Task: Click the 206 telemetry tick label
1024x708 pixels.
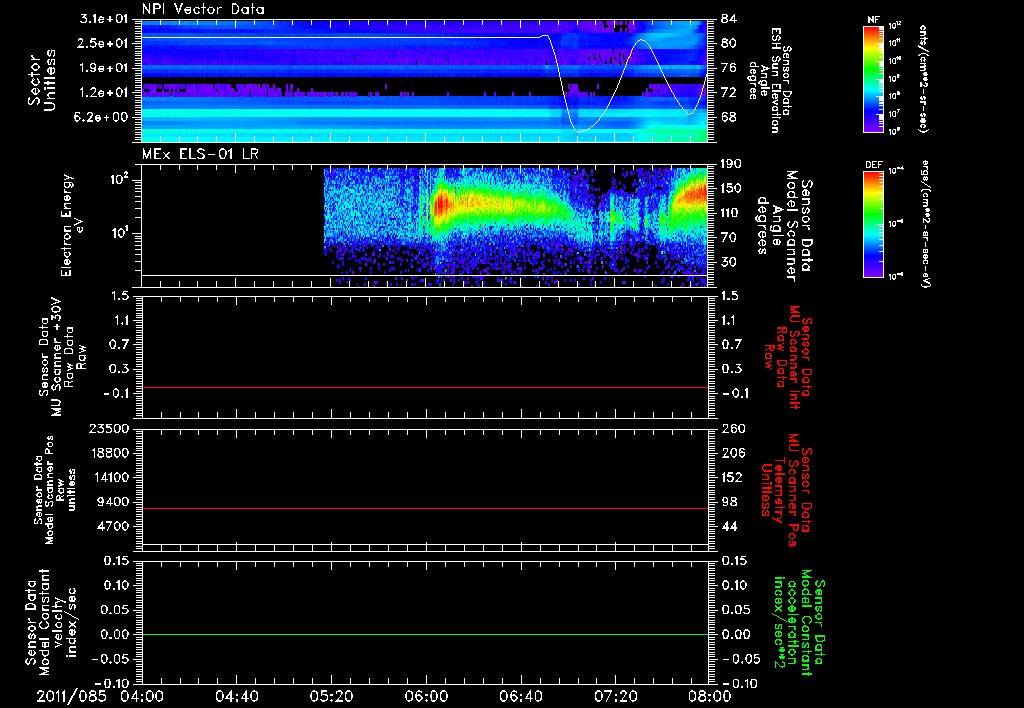Action: click(x=732, y=453)
